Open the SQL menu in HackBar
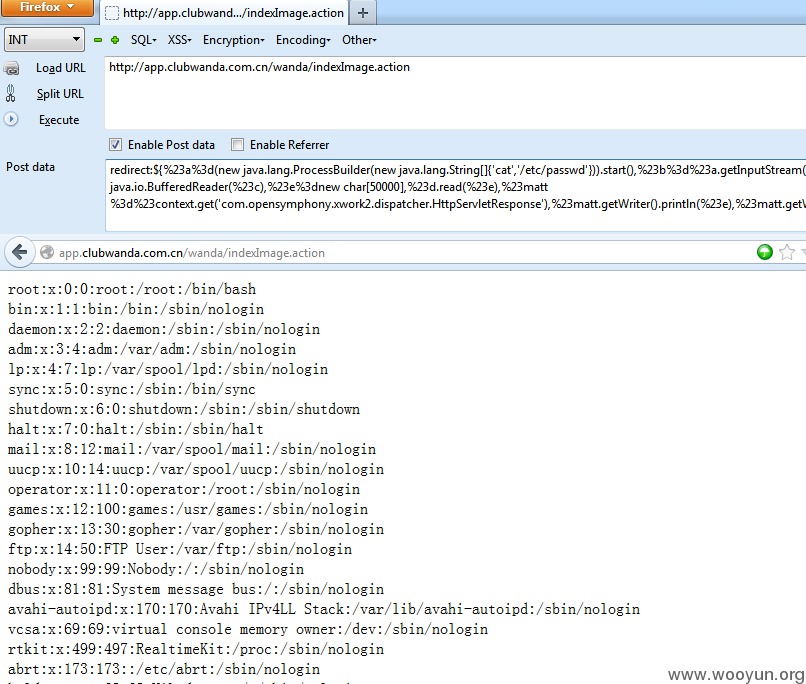This screenshot has height=684, width=806. tap(143, 40)
